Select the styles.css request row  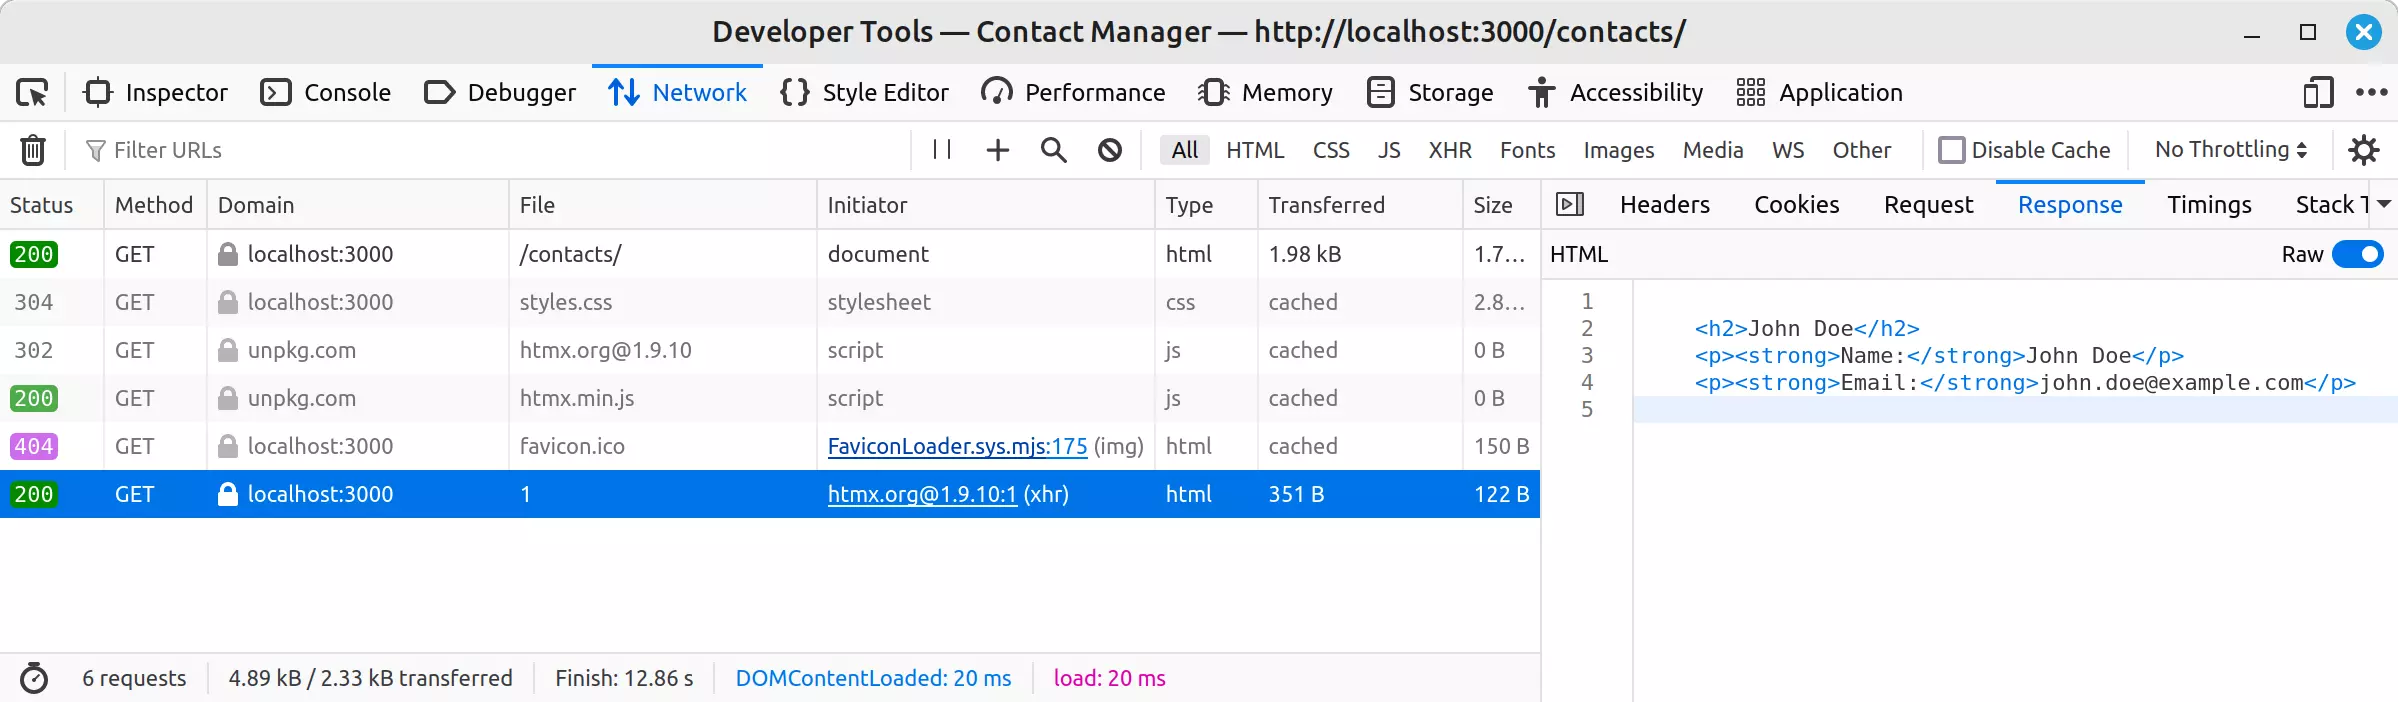pyautogui.click(x=770, y=302)
